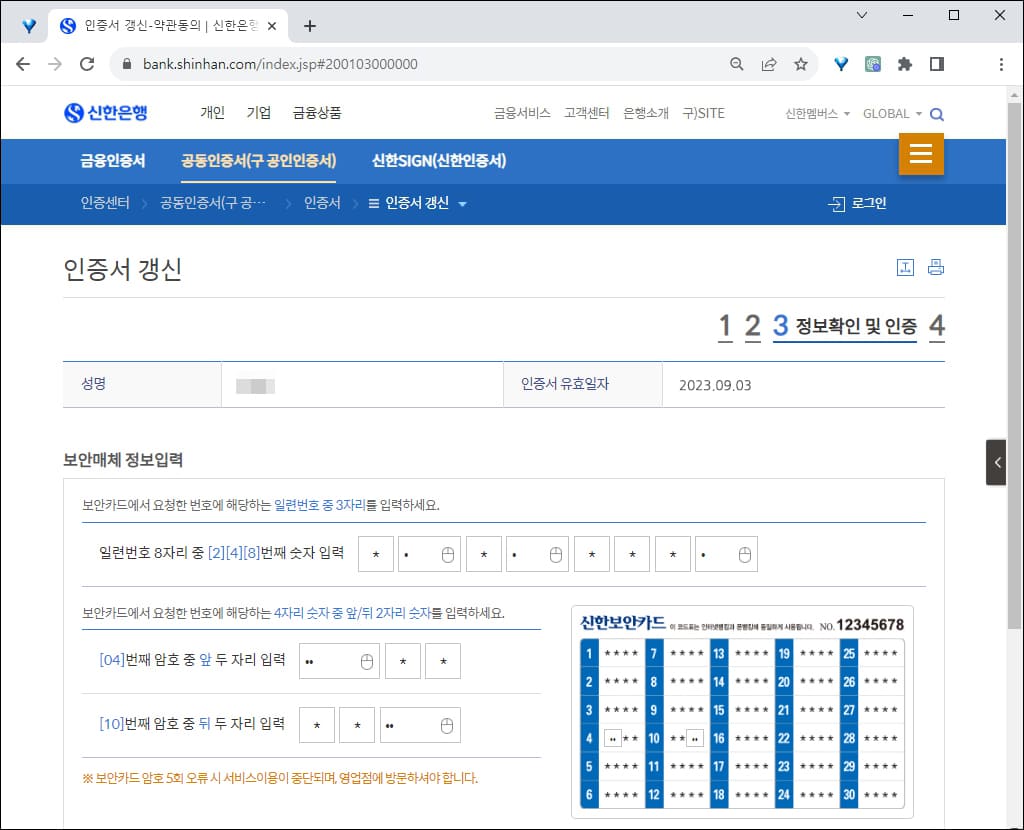1024x830 pixels.
Task: Click the address bar bookmark star
Action: click(800, 62)
